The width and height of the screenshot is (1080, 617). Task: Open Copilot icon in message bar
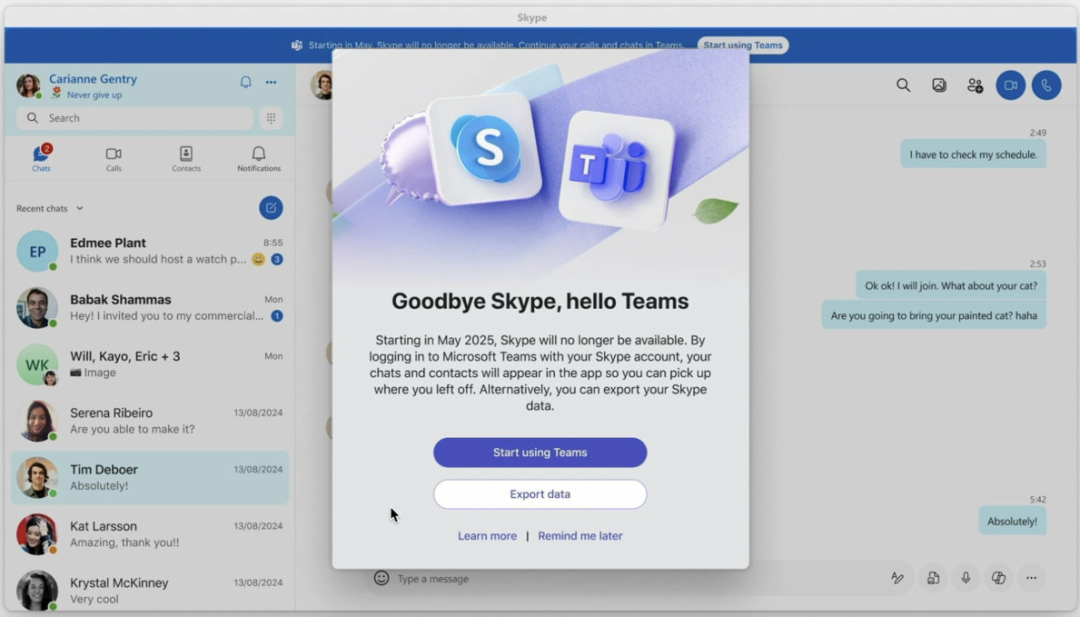click(x=998, y=578)
